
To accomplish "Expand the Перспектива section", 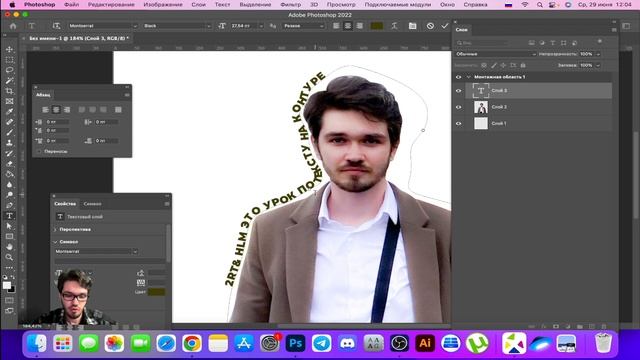I will [x=56, y=230].
